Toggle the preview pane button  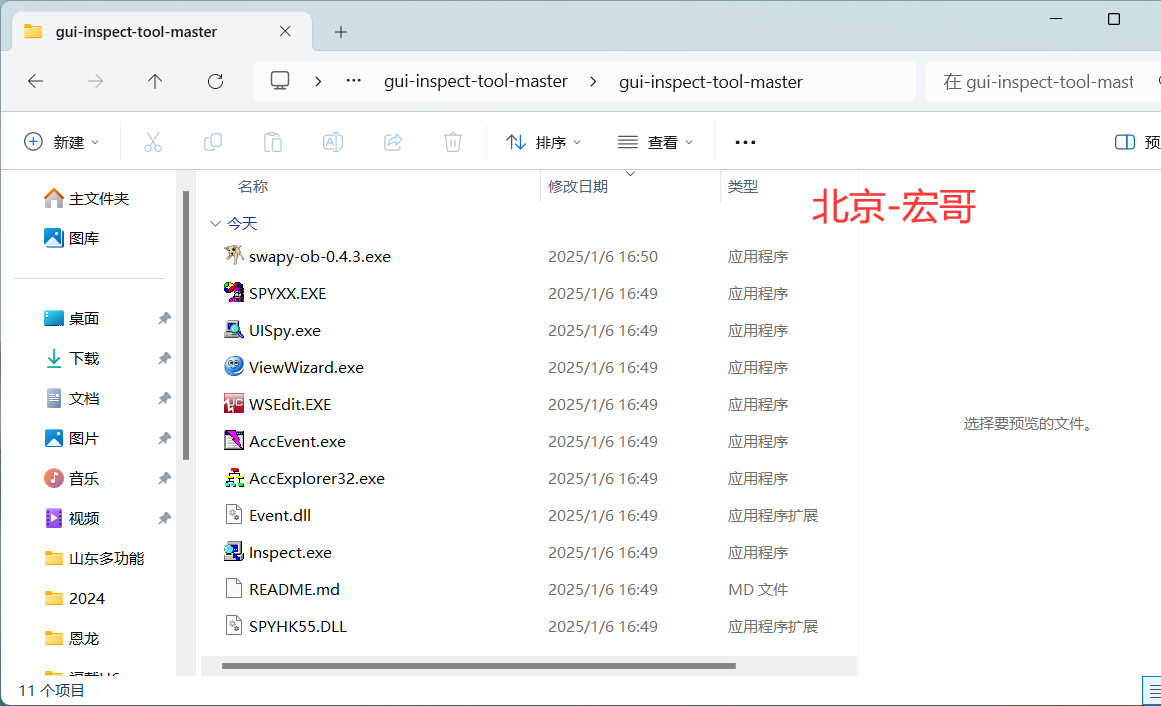click(x=1125, y=142)
